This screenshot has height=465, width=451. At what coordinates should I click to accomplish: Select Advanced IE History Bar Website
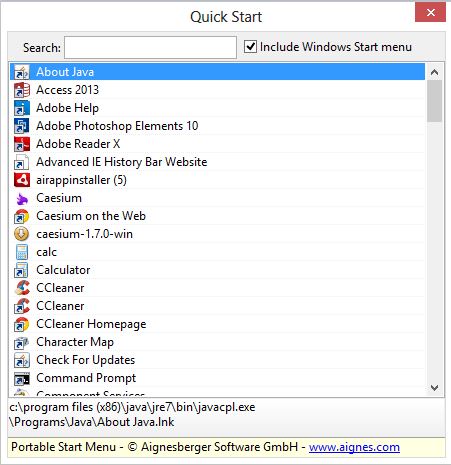click(217, 162)
